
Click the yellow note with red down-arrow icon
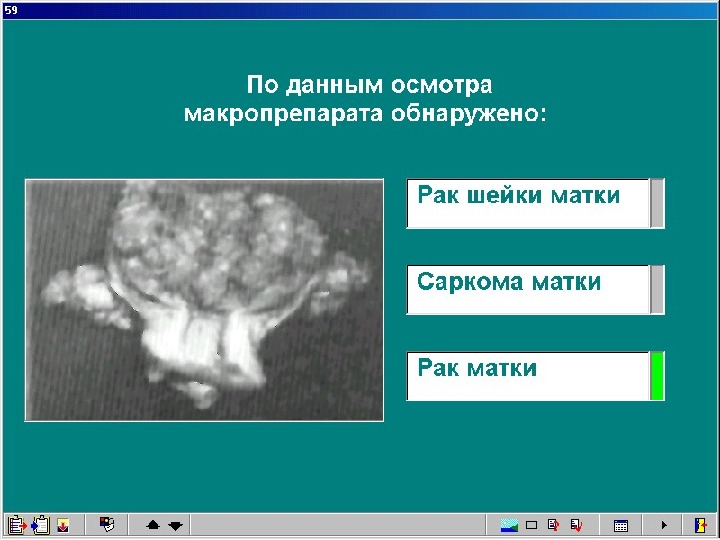(63, 525)
